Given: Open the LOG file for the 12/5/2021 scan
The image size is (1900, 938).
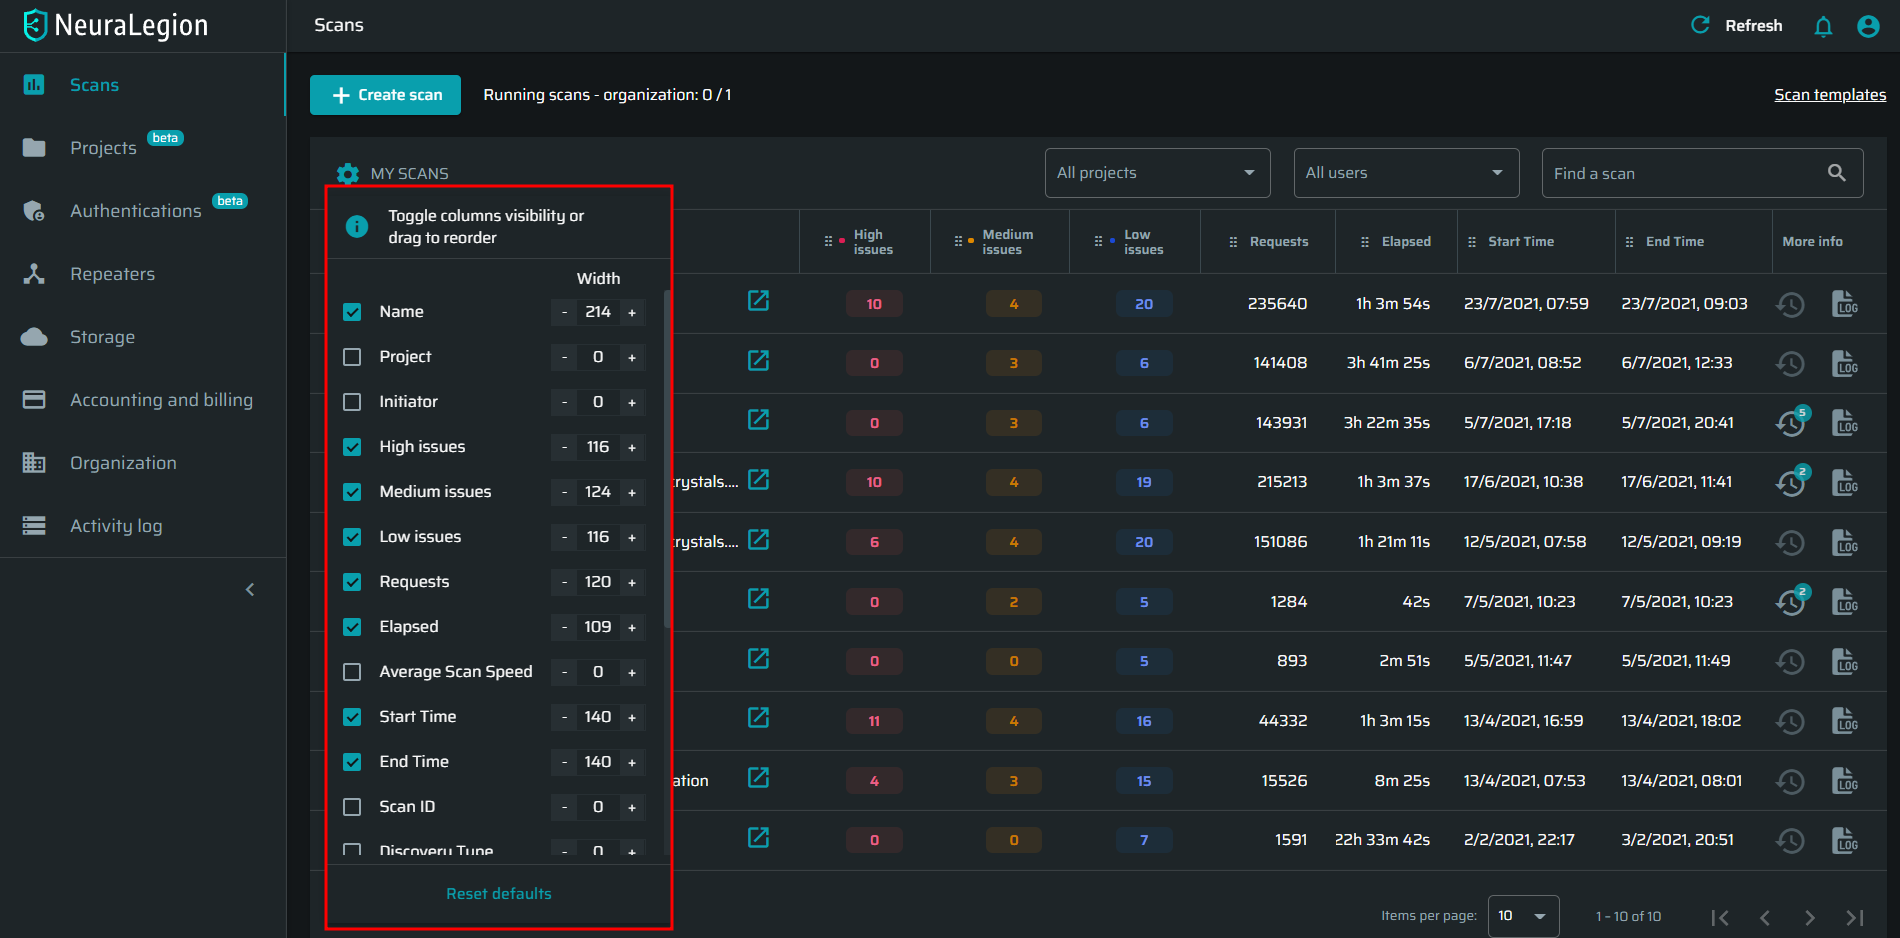Looking at the screenshot, I should tap(1845, 542).
